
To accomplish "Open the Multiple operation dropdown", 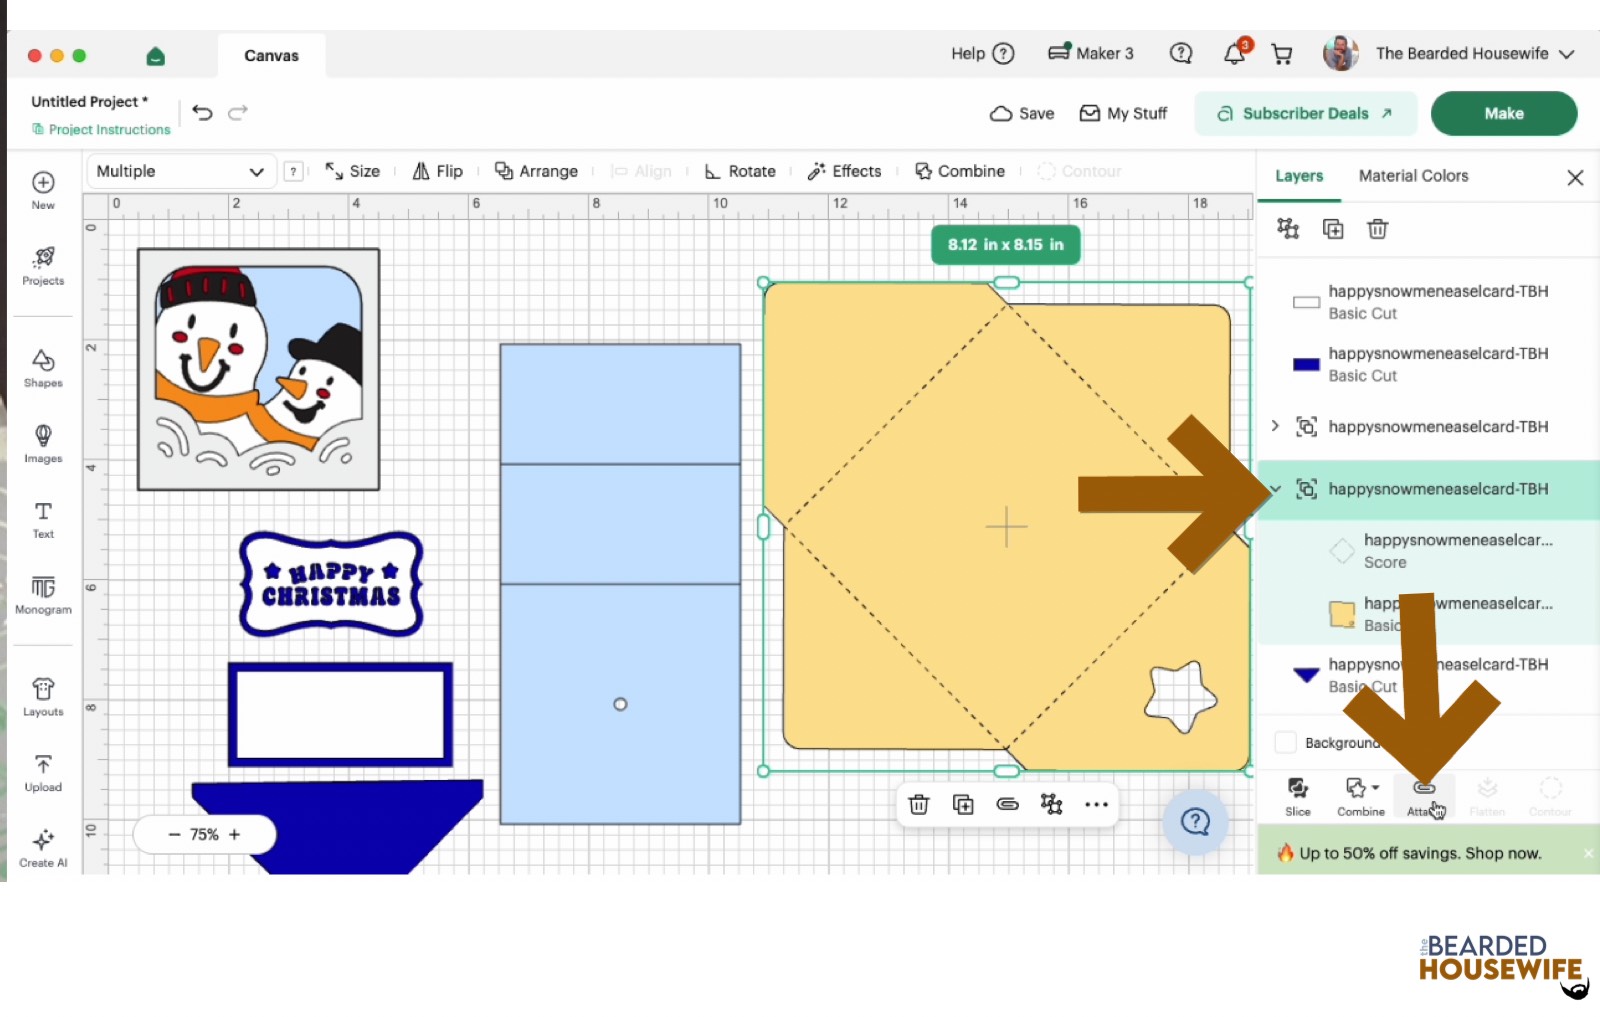I will (180, 171).
